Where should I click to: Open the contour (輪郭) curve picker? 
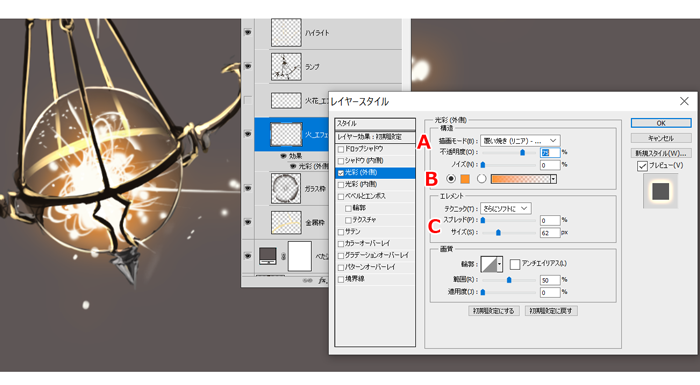[x=491, y=264]
